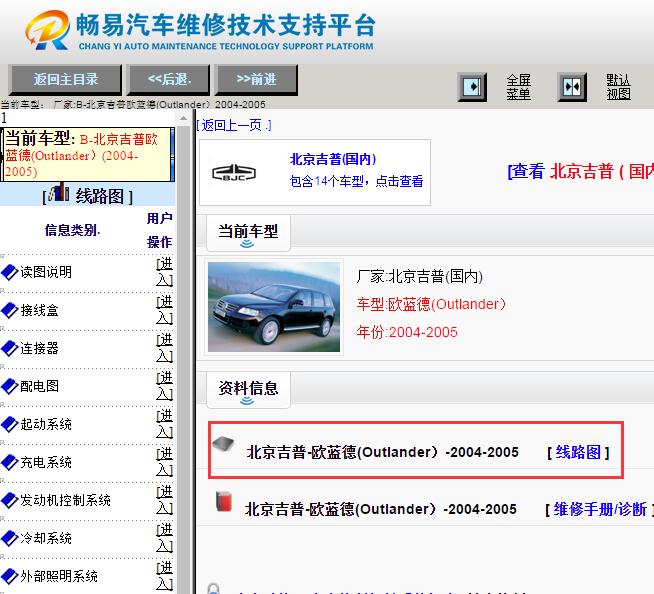The height and width of the screenshot is (594, 654).
Task: Go forward with >>前进 button
Action: coord(256,79)
